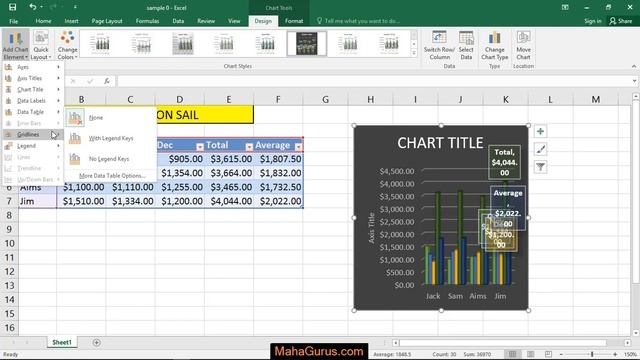Click the zoom slider handle
The height and width of the screenshot is (360, 640).
click(x=592, y=354)
